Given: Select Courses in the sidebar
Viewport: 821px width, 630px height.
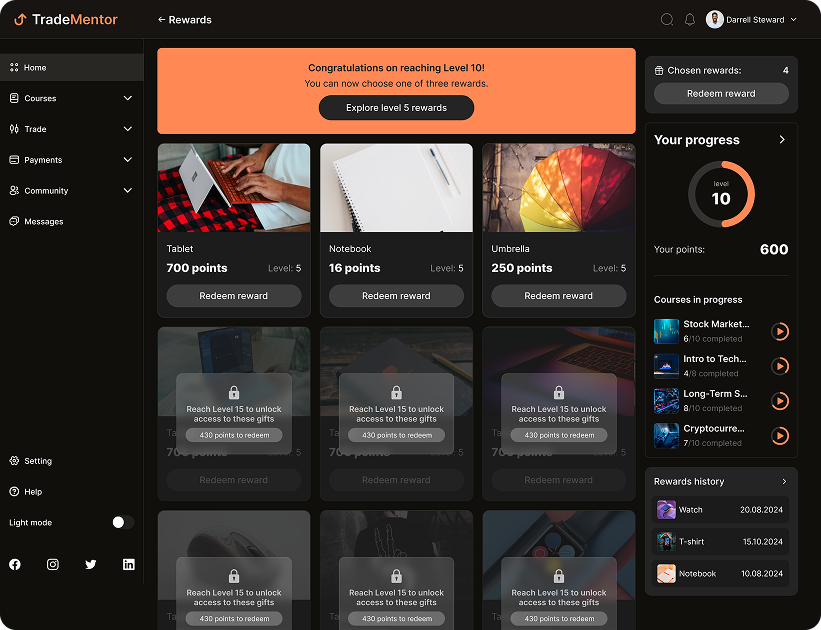Looking at the screenshot, I should point(72,98).
